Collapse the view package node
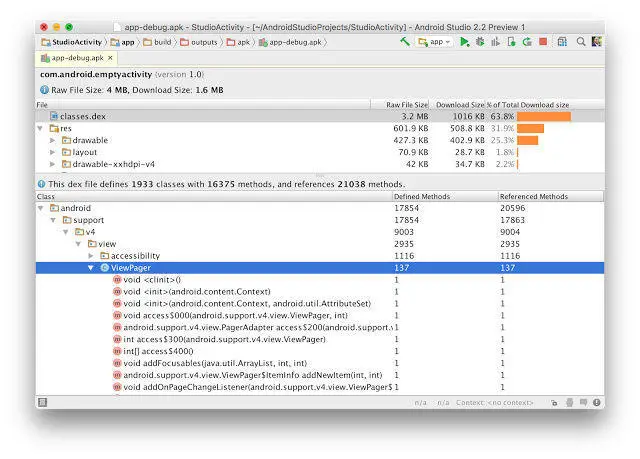 click(78, 244)
